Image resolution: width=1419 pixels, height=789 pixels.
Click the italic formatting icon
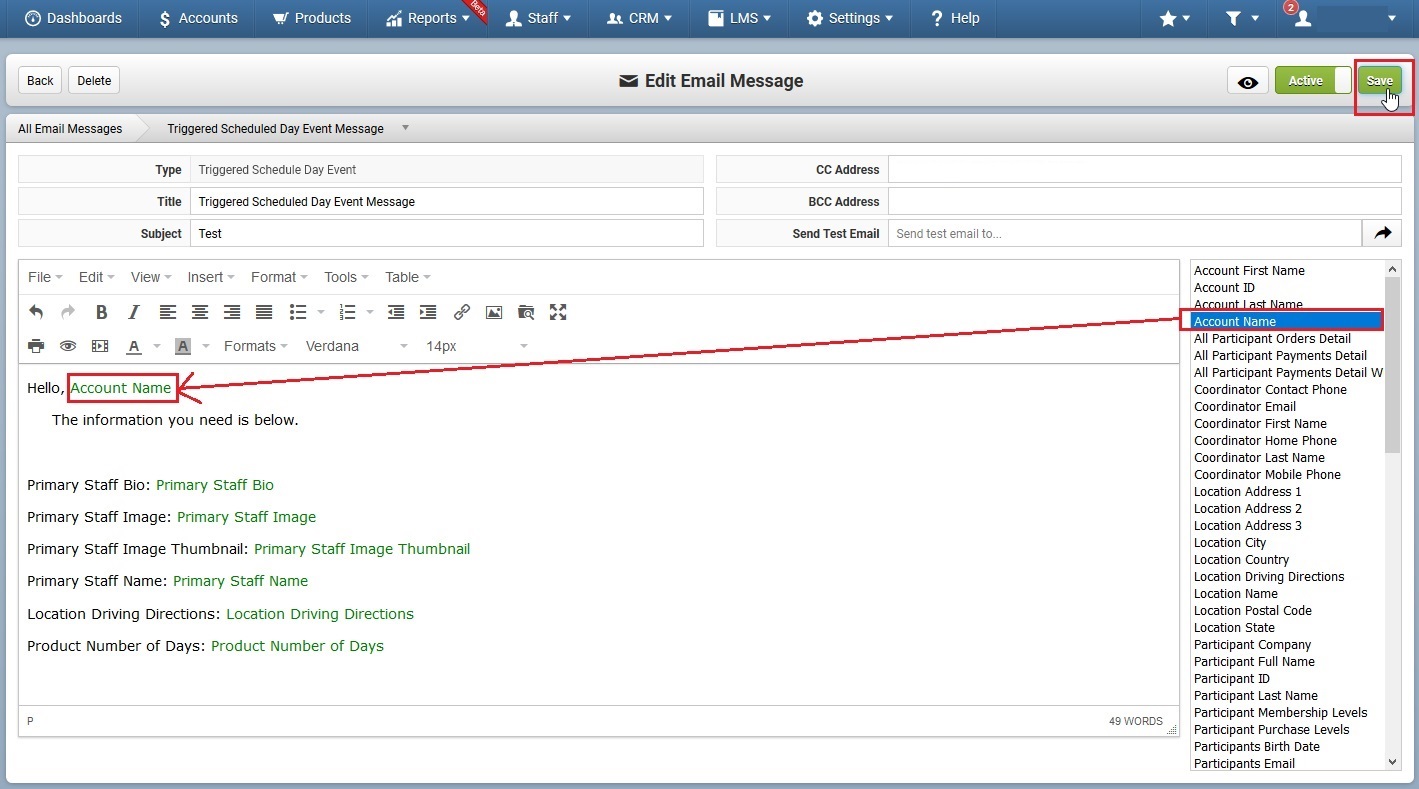point(134,312)
